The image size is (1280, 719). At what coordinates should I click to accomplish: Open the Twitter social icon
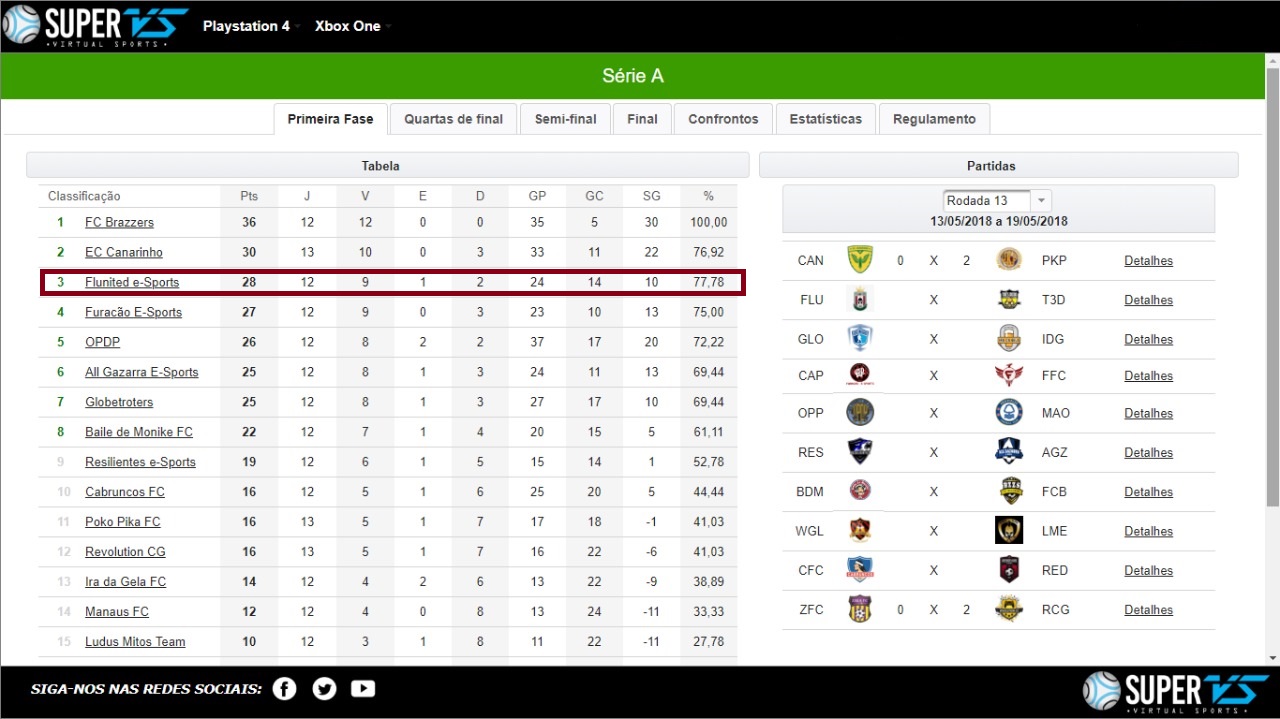point(324,688)
